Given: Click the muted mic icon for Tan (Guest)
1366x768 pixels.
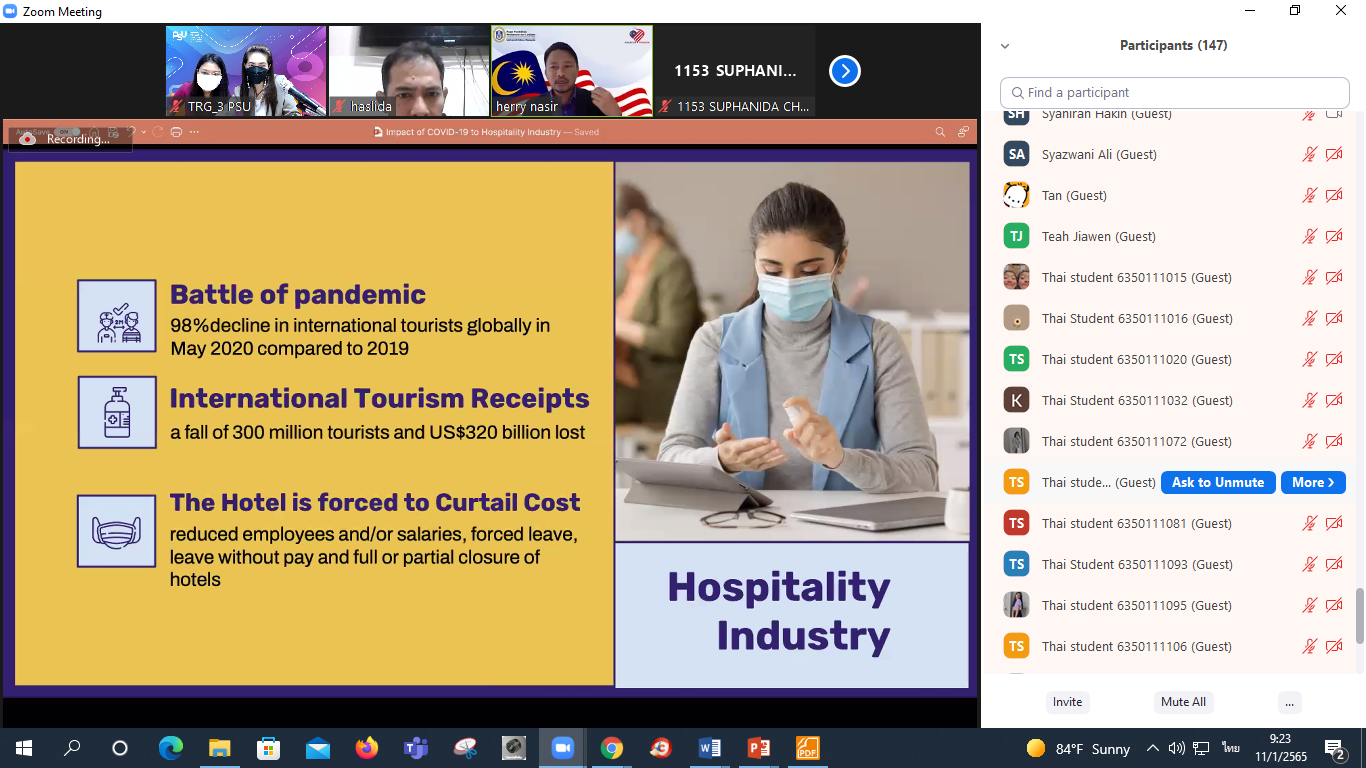Looking at the screenshot, I should [1309, 195].
